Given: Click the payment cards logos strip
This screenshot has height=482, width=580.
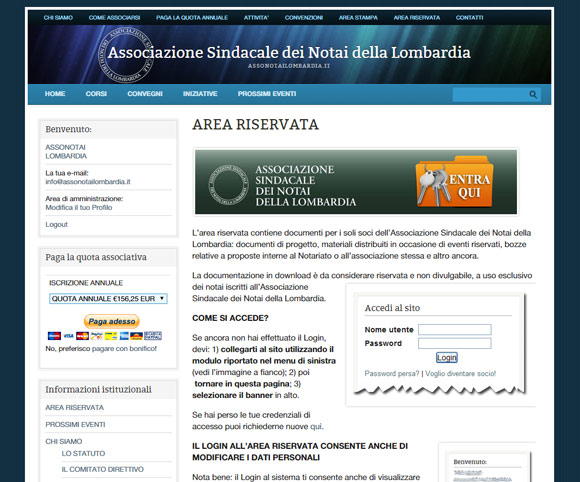Looking at the screenshot, I should click(x=105, y=336).
